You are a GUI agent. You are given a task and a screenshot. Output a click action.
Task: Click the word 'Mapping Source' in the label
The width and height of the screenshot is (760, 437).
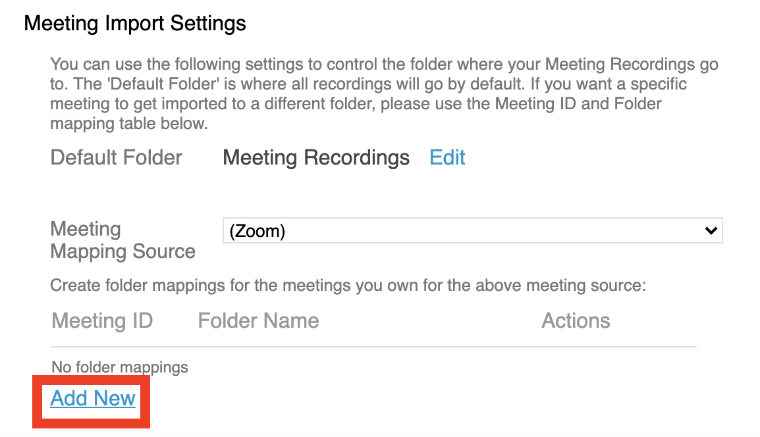(x=122, y=251)
